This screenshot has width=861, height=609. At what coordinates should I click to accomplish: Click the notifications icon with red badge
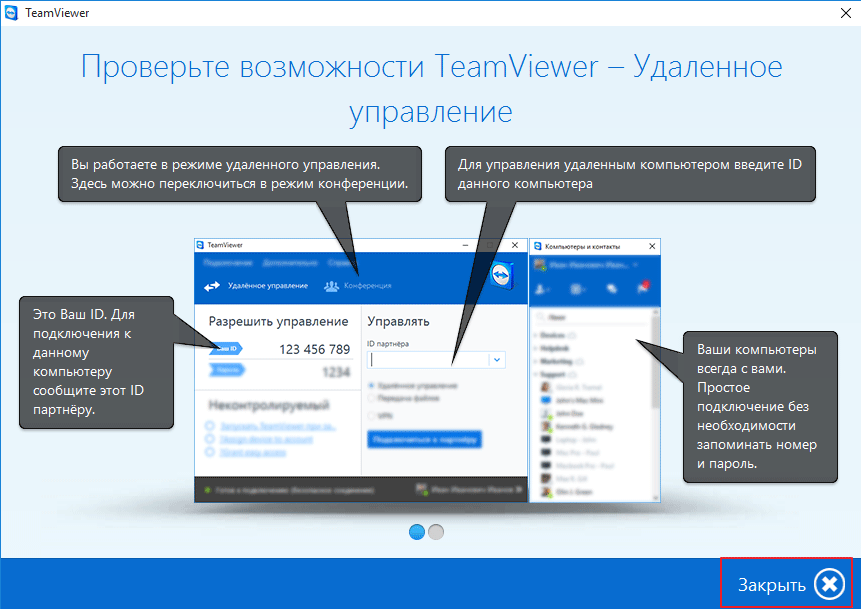point(642,289)
